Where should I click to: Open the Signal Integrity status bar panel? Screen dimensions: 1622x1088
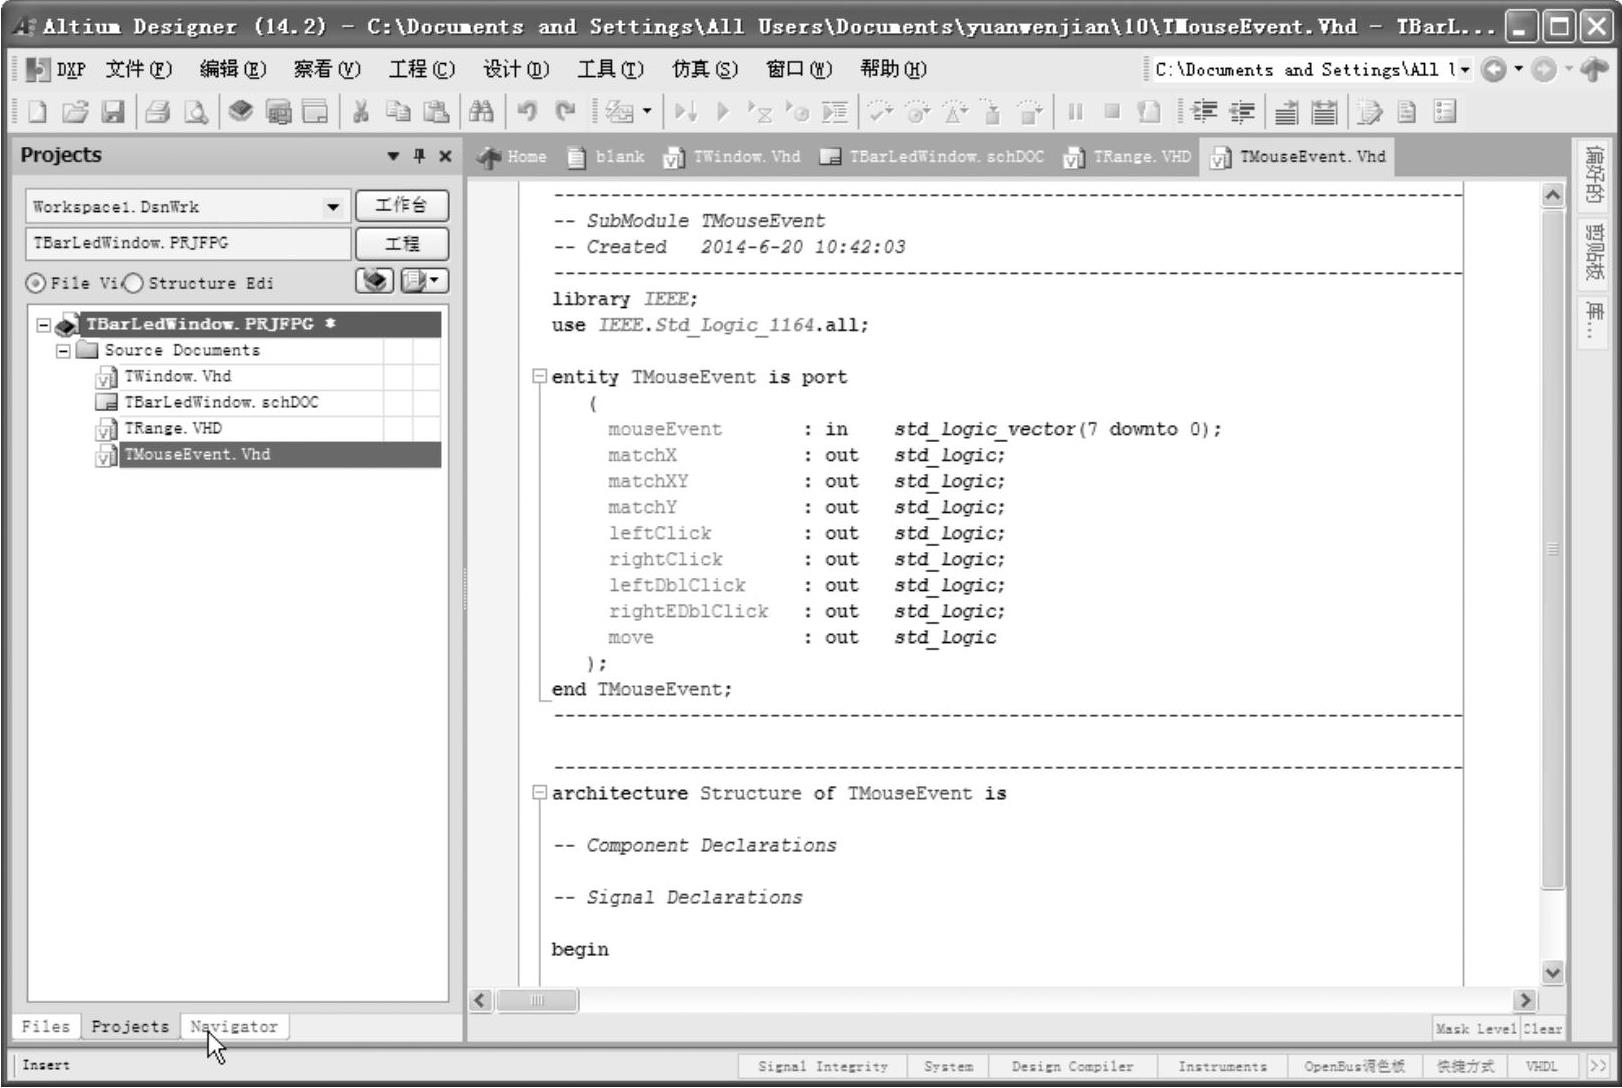(822, 1067)
